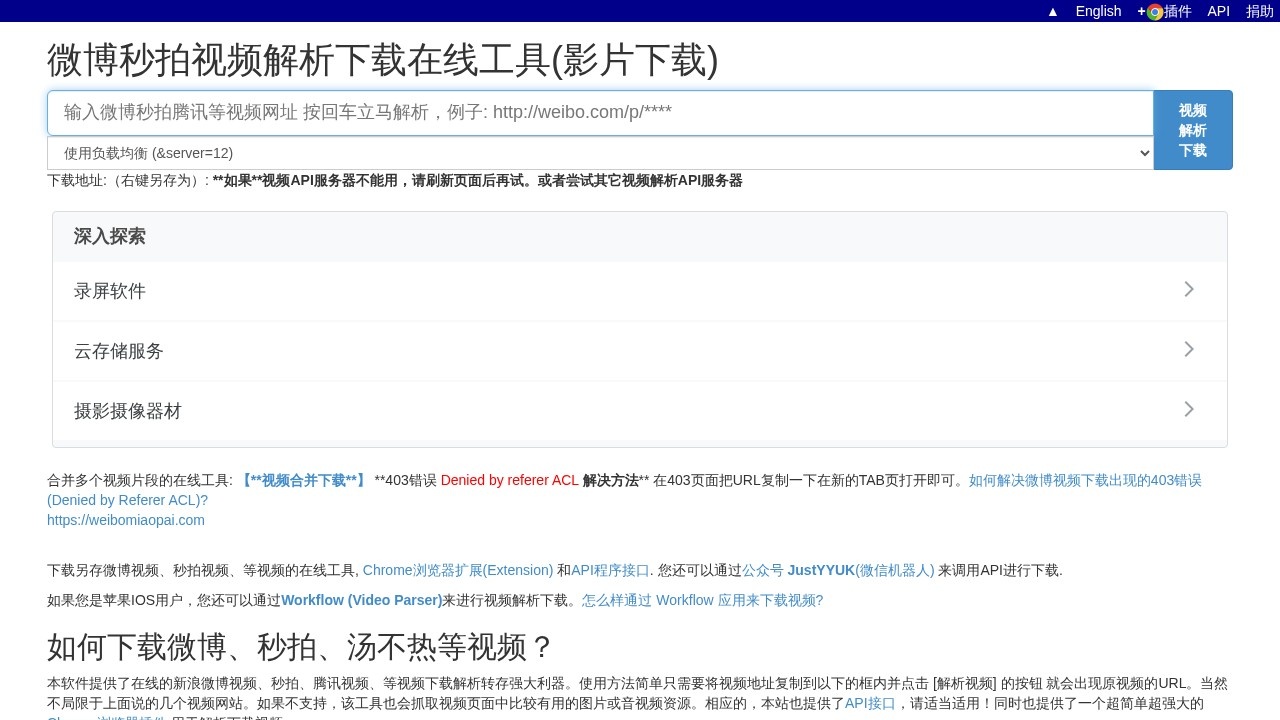Click the chevron arrow on 录屏软件 row
1280x720 pixels.
coord(1189,289)
